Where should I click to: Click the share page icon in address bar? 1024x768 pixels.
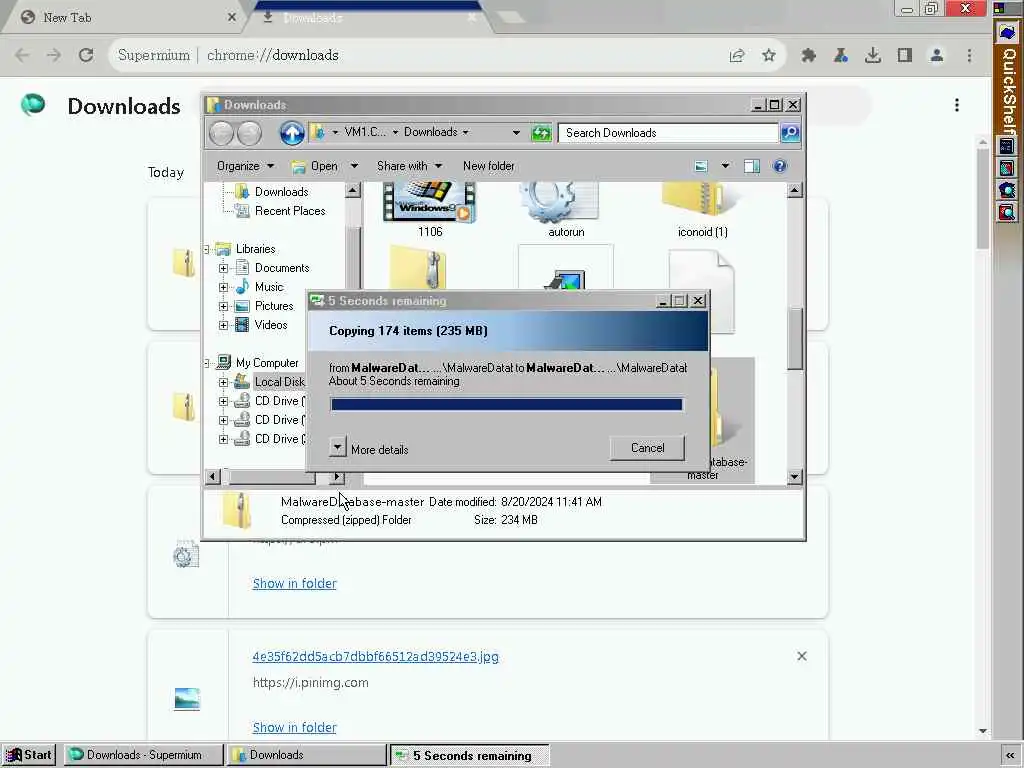click(737, 56)
